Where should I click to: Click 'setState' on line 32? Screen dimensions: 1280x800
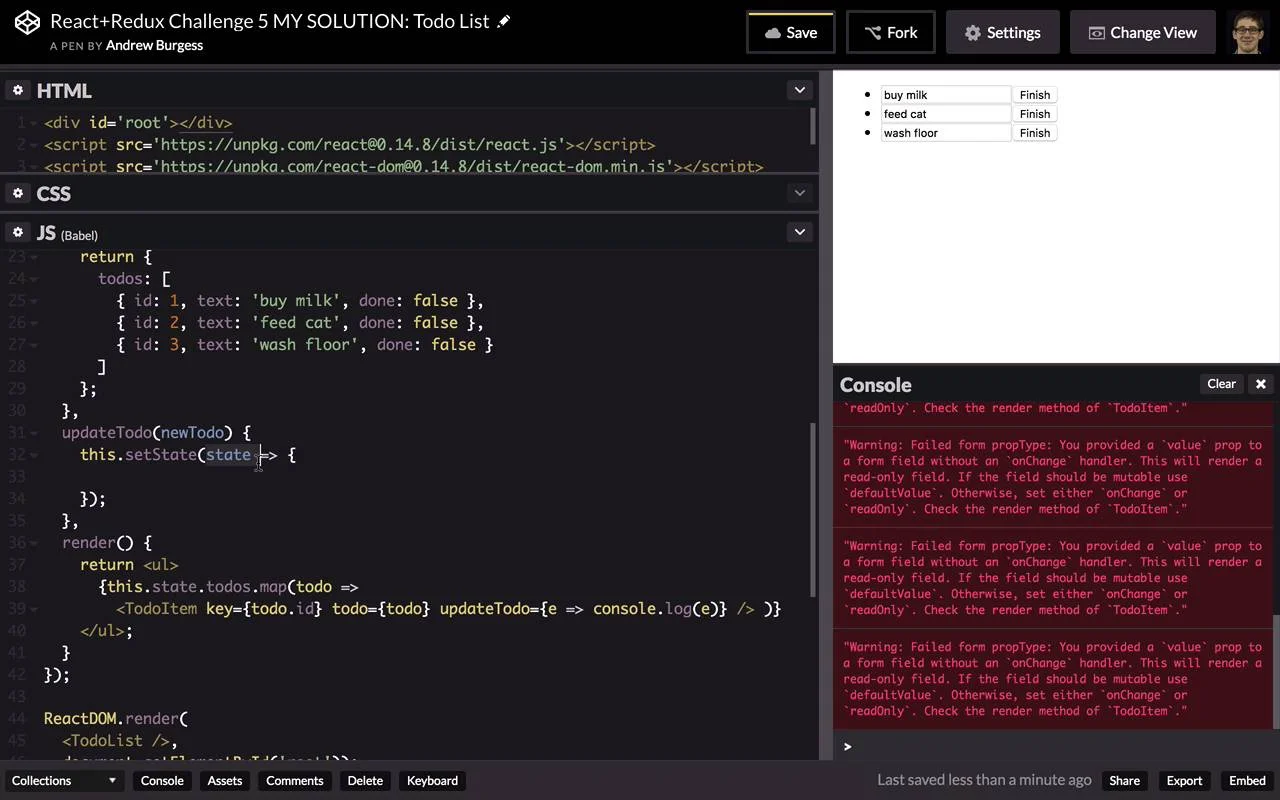161,455
